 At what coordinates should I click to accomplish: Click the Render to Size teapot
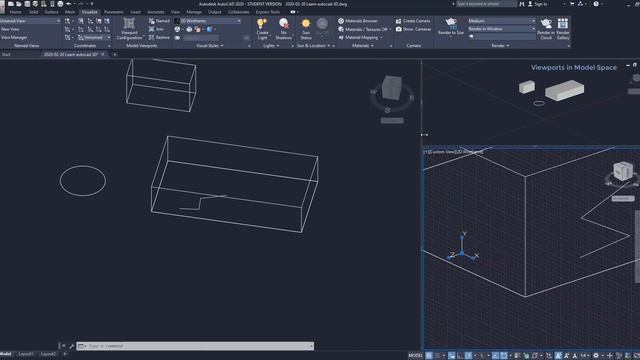[x=451, y=22]
